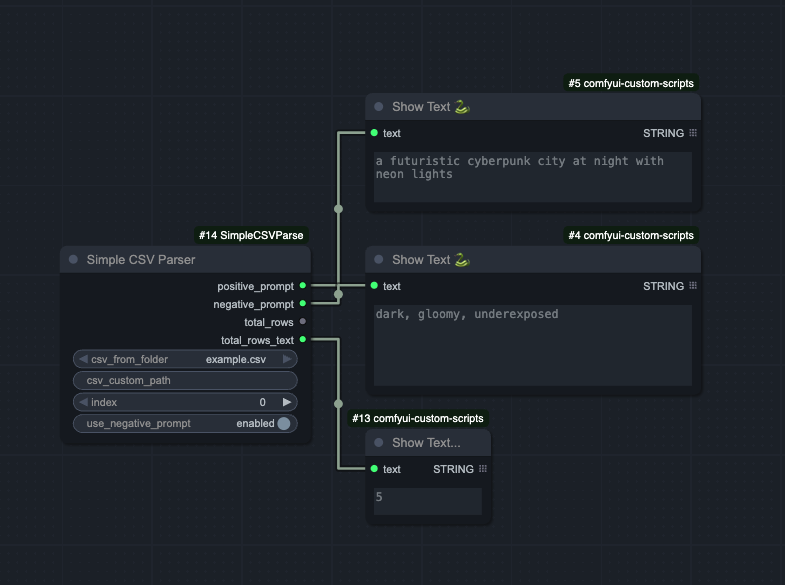This screenshot has width=785, height=585.
Task: Collapse the Show Text node #4 dot
Action: [x=378, y=259]
